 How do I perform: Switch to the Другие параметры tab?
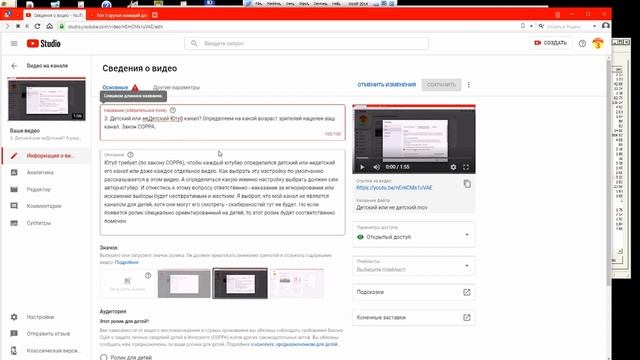point(176,87)
